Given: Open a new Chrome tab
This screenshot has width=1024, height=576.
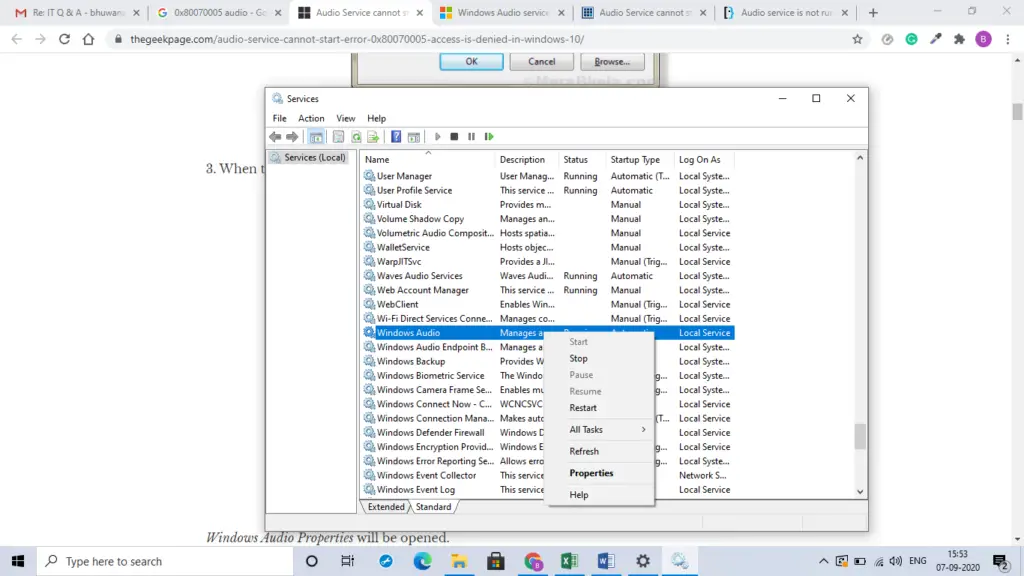Looking at the screenshot, I should pos(873,12).
